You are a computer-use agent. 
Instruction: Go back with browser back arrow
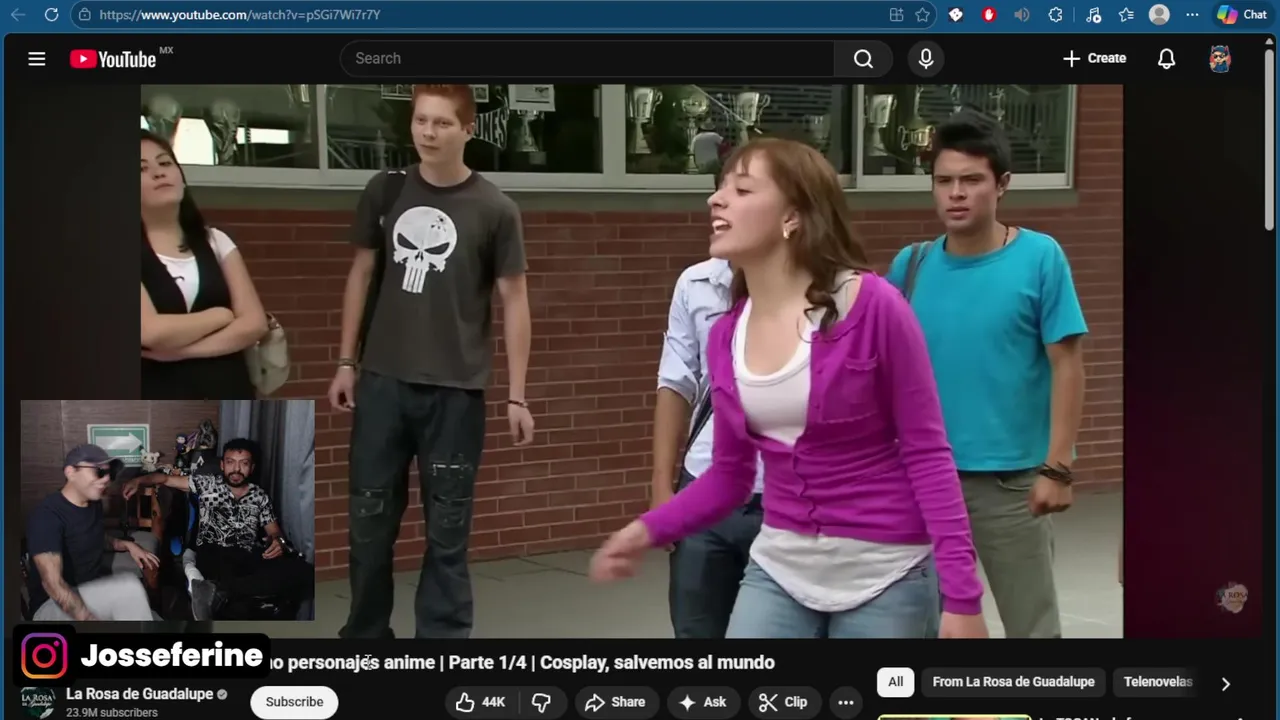coord(18,15)
